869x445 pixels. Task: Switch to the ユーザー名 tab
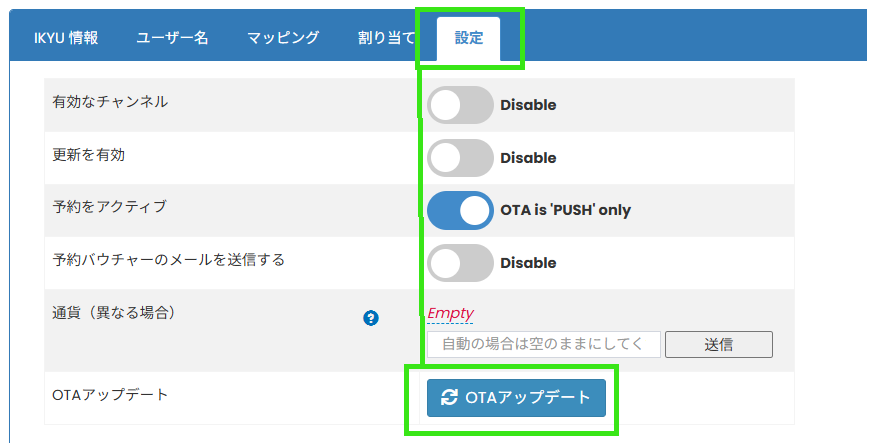[172, 39]
